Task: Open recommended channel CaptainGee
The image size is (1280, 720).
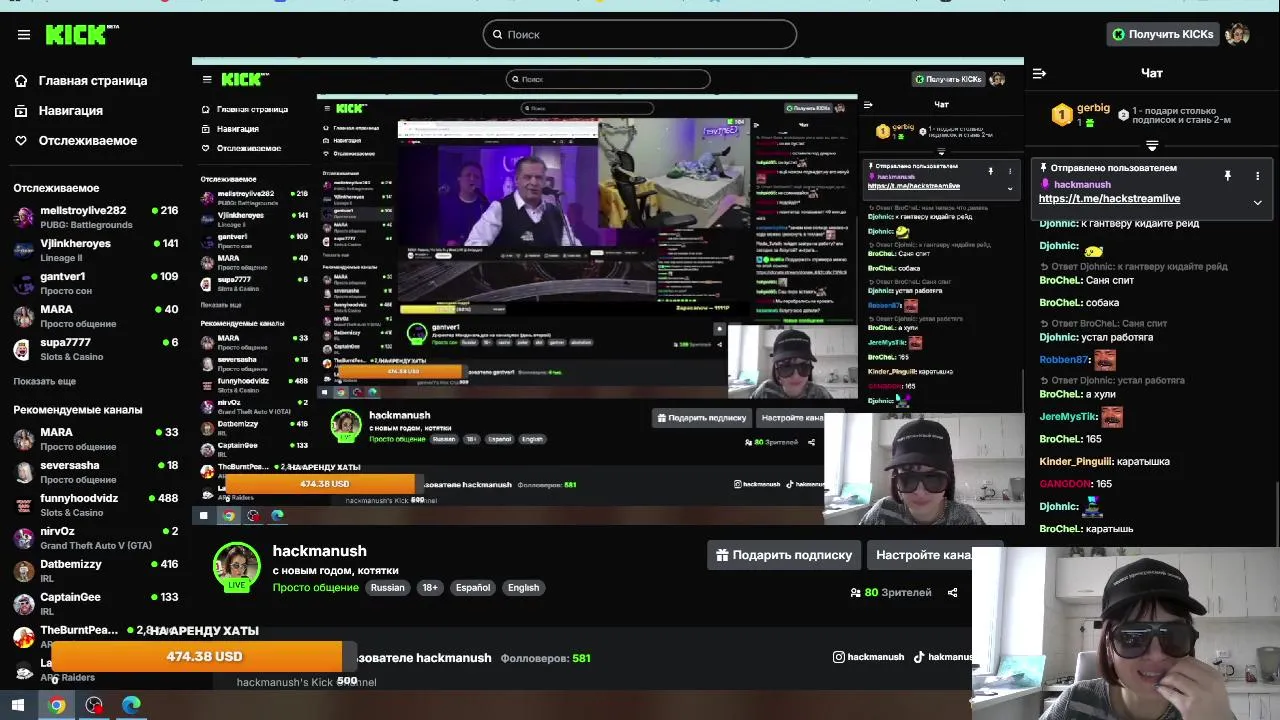Action: [96, 604]
